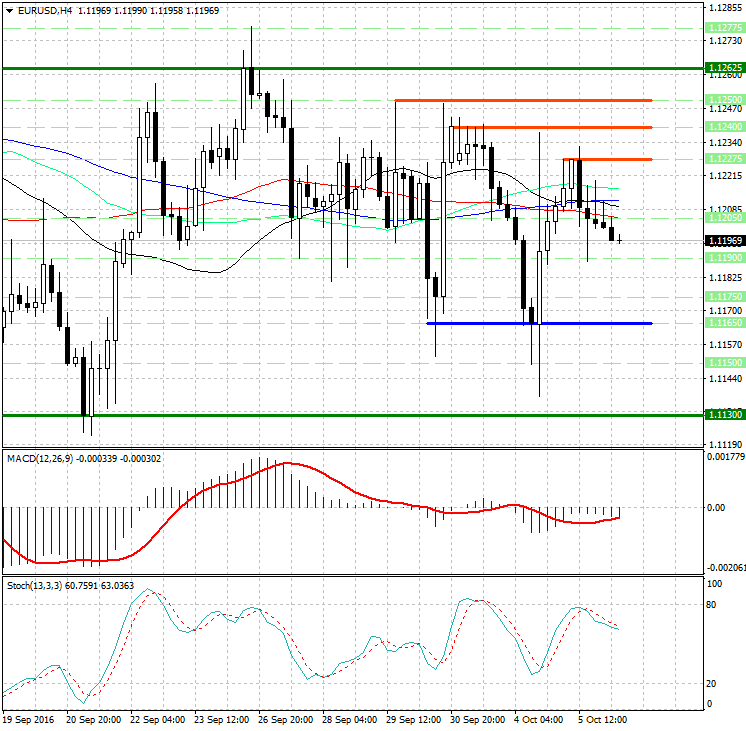The image size is (746, 731).
Task: Select the thick green line at 1.11300
Action: click(353, 415)
